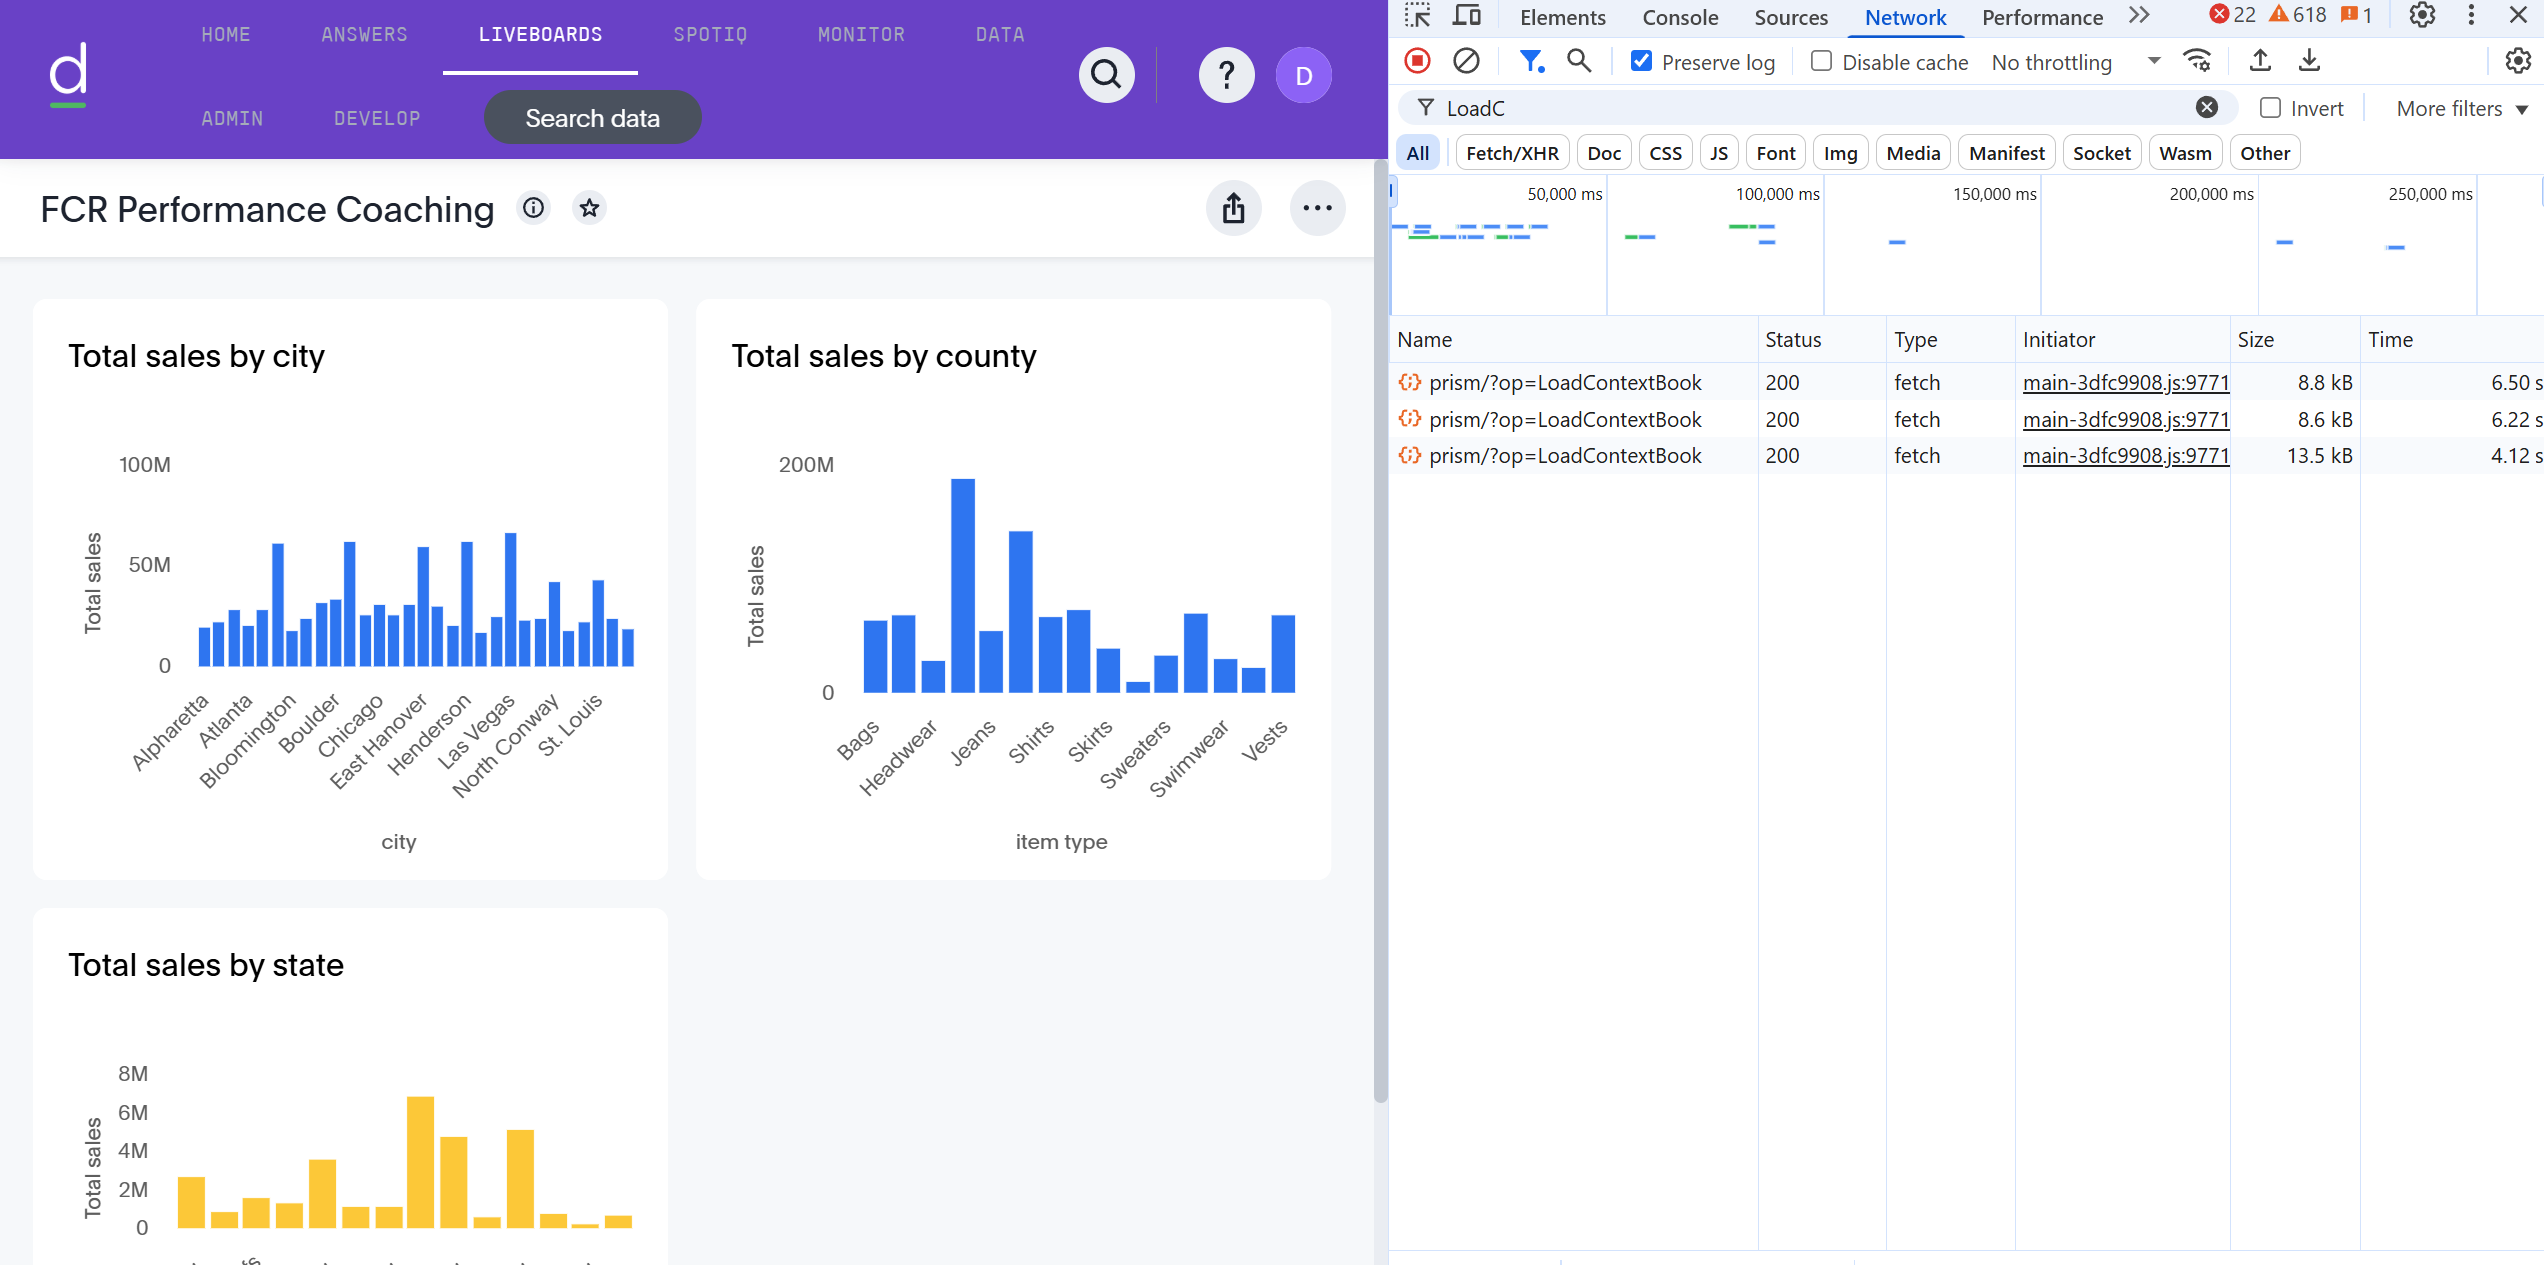
Task: Click the Search data button
Action: [593, 118]
